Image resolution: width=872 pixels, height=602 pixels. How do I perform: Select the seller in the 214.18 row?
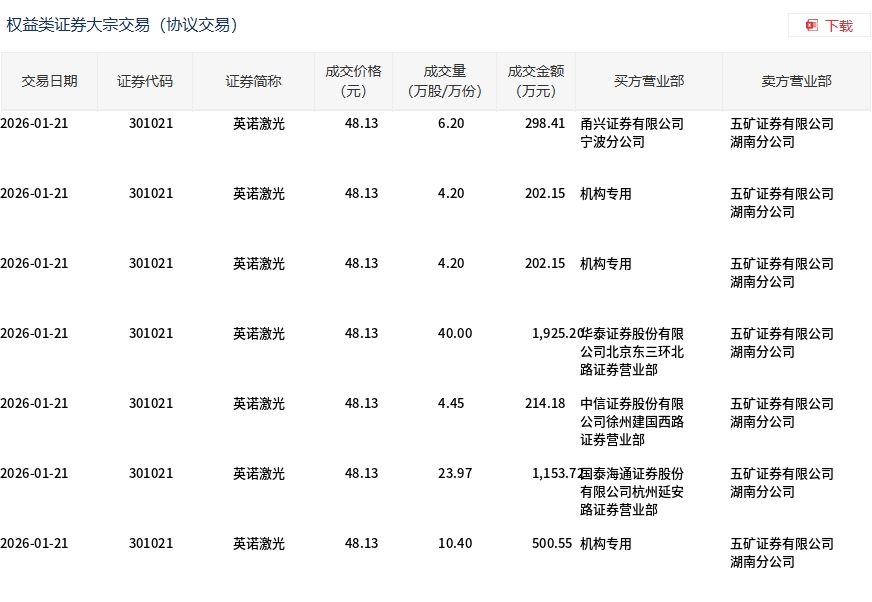pyautogui.click(x=782, y=412)
